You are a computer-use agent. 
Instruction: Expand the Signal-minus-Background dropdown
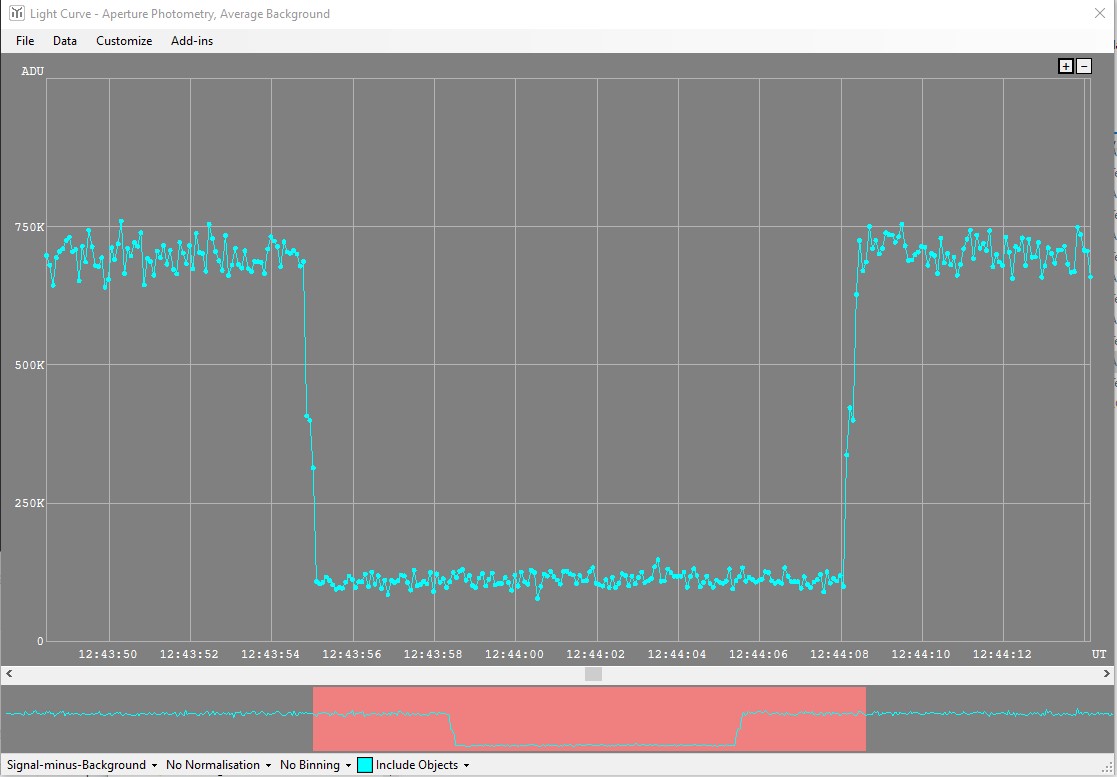click(x=82, y=765)
